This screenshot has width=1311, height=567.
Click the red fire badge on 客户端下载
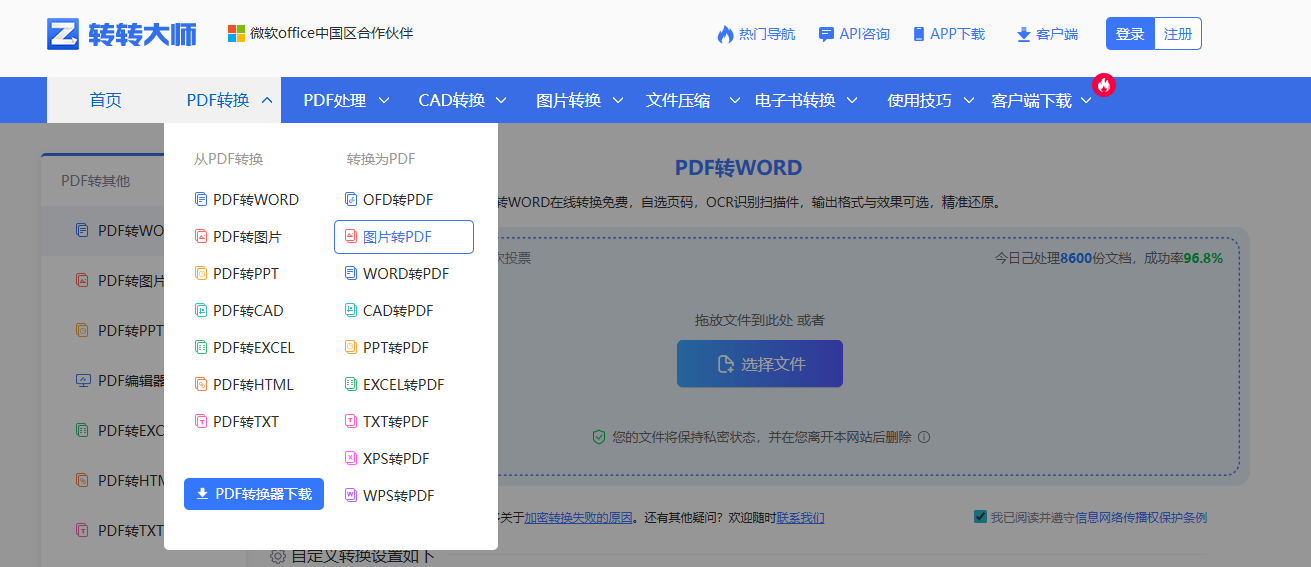click(1103, 85)
